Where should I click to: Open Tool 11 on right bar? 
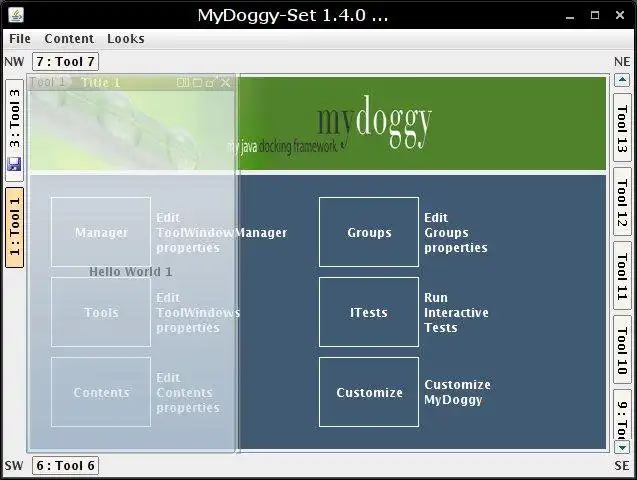coord(622,276)
